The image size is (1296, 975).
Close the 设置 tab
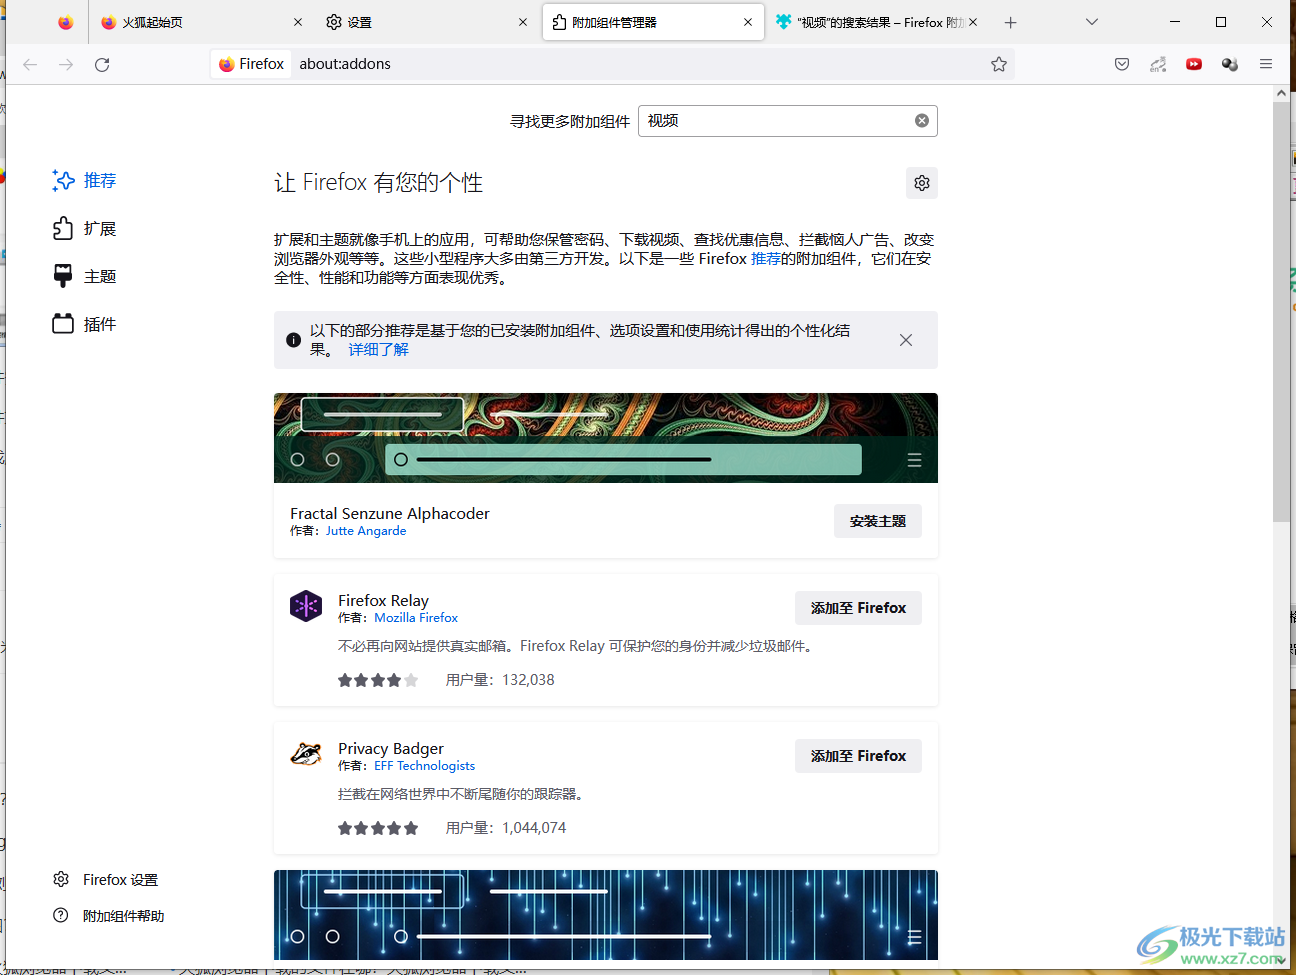point(523,22)
